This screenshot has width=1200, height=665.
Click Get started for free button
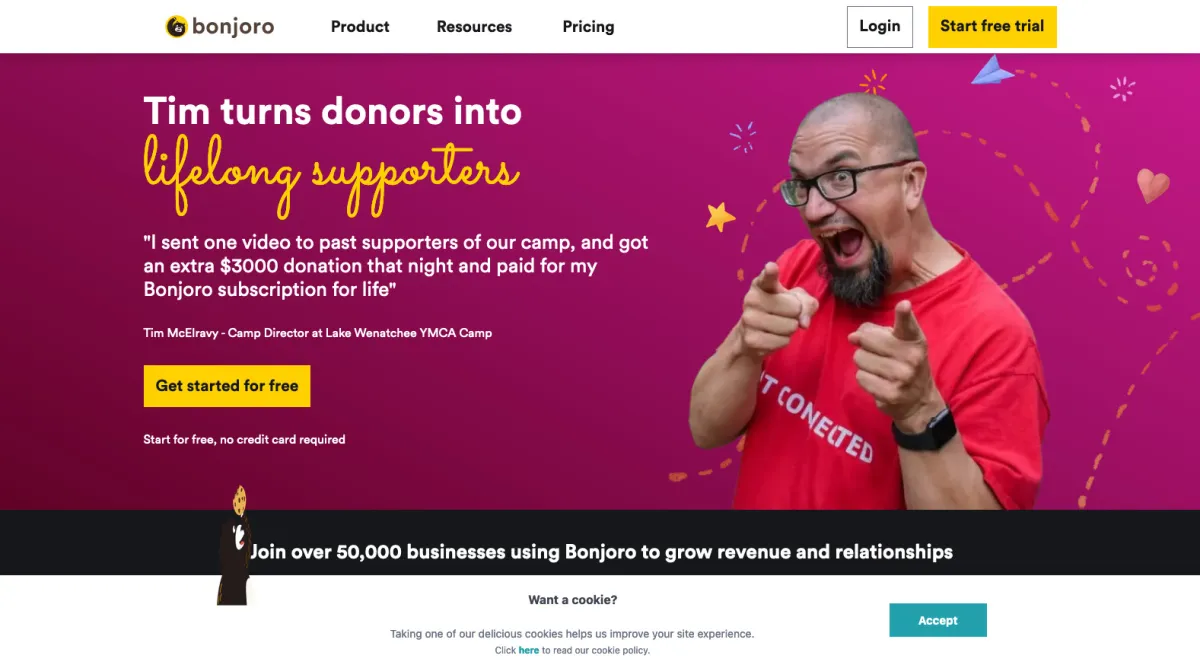pyautogui.click(x=227, y=386)
